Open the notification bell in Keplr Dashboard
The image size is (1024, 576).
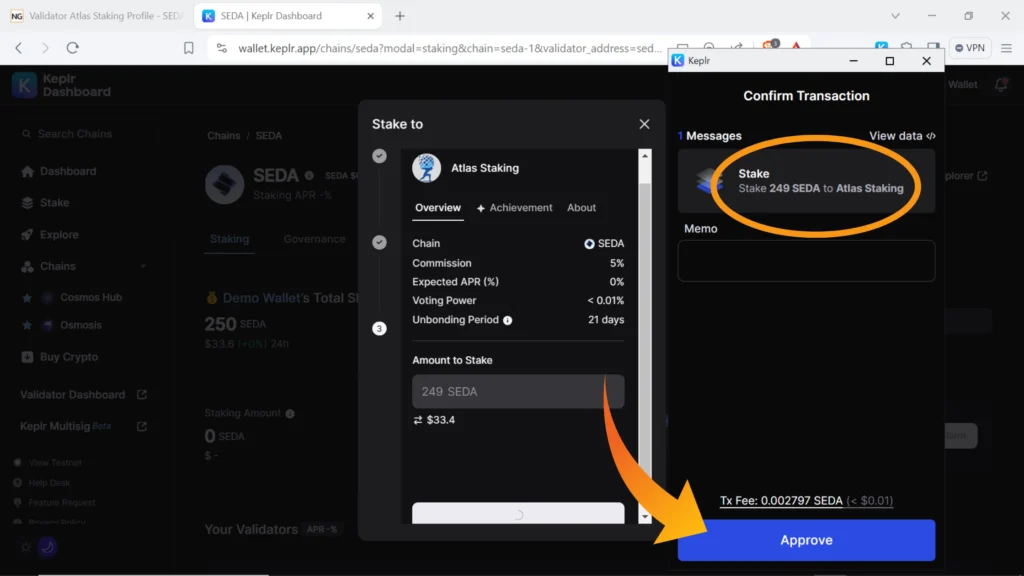point(1001,85)
